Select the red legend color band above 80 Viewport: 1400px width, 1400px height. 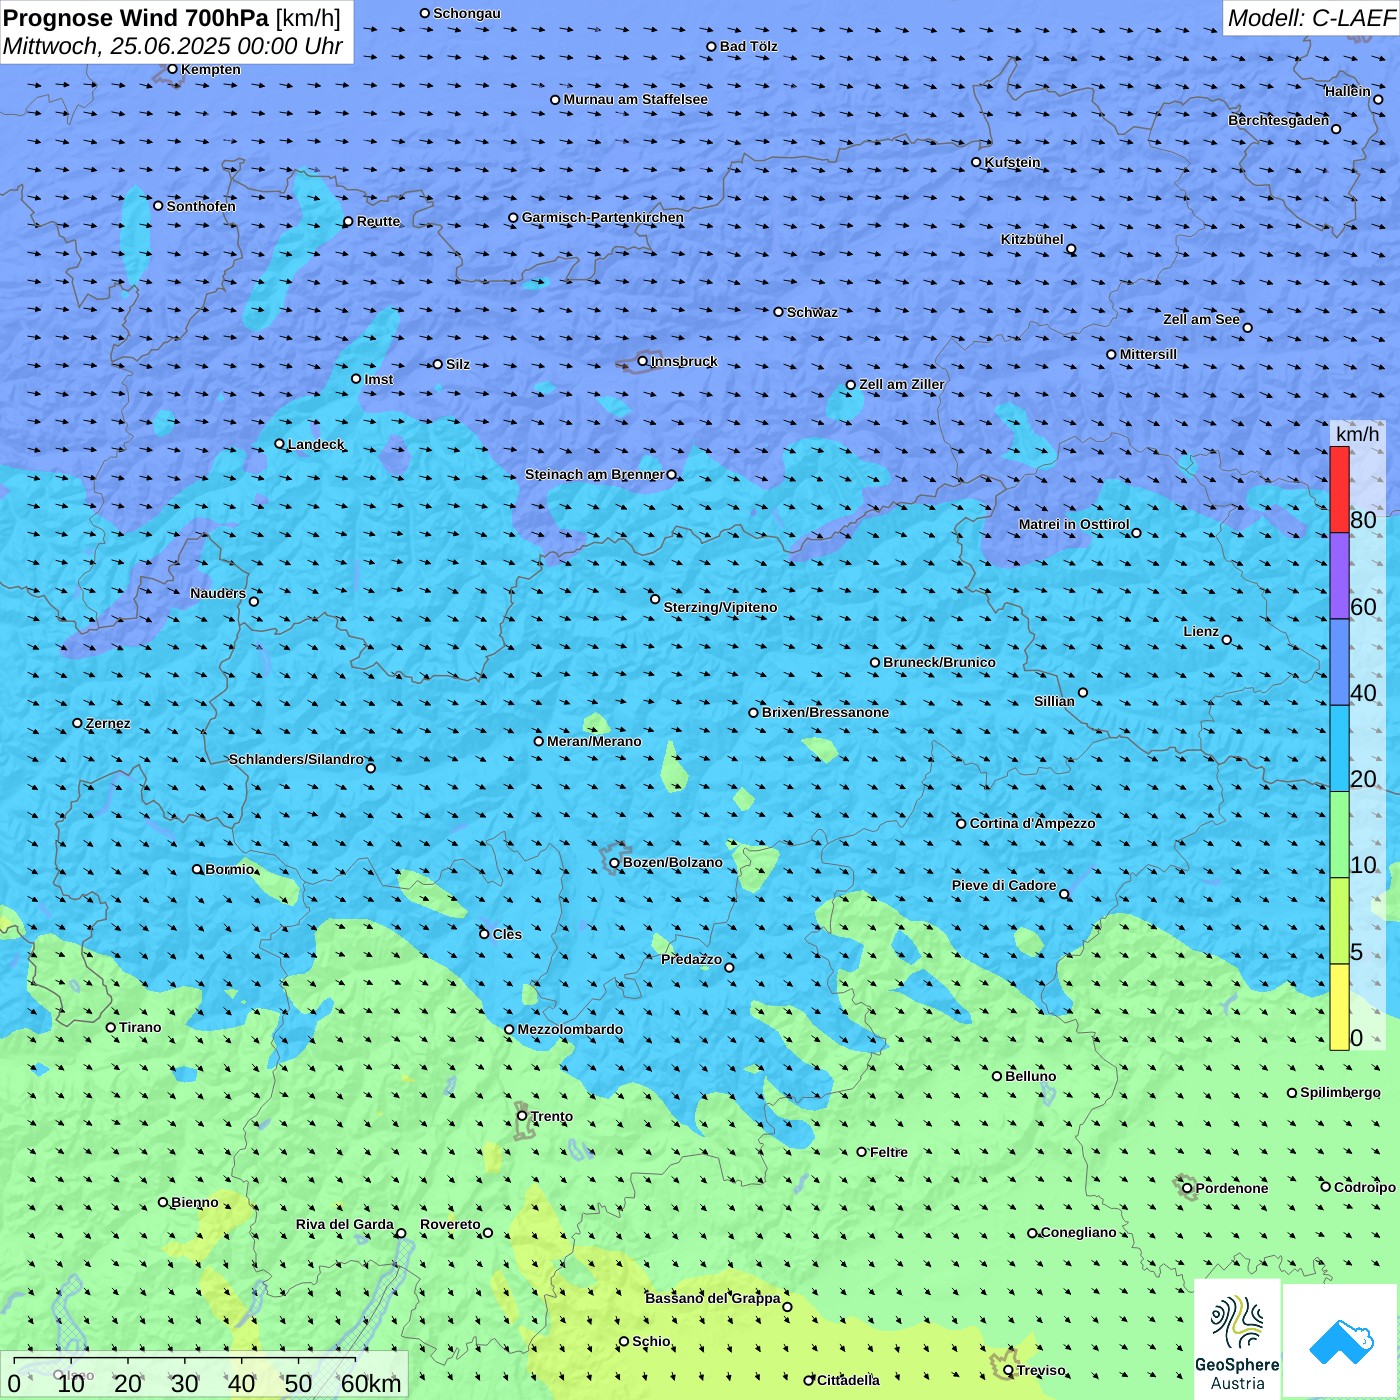1339,489
